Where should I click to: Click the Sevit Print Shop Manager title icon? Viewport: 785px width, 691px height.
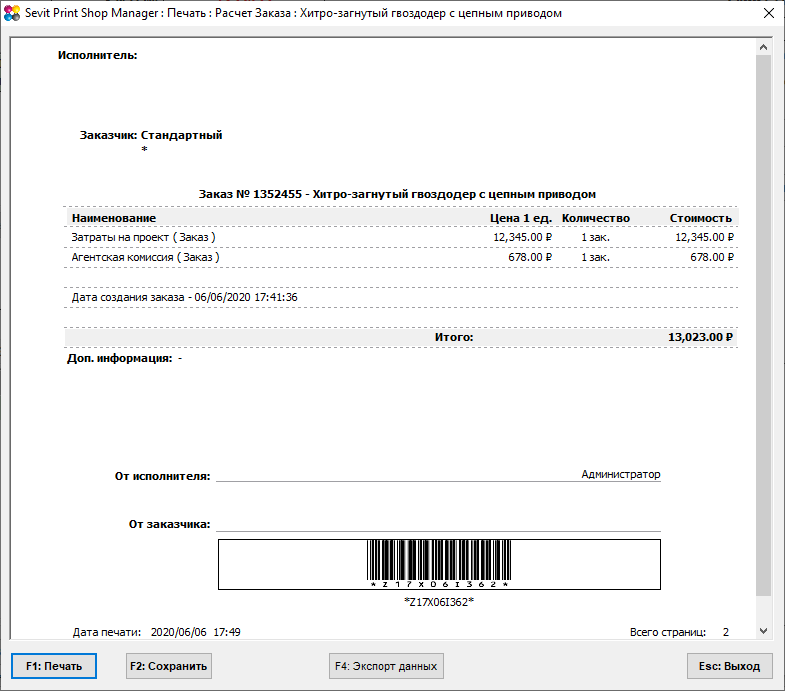click(x=12, y=13)
